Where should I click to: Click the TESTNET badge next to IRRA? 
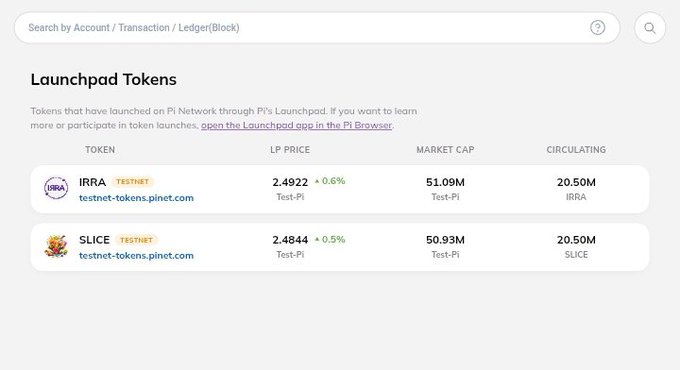coord(132,182)
